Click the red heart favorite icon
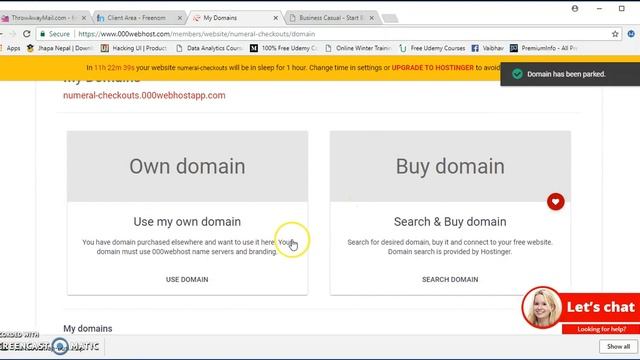The height and width of the screenshot is (360, 640). point(556,202)
